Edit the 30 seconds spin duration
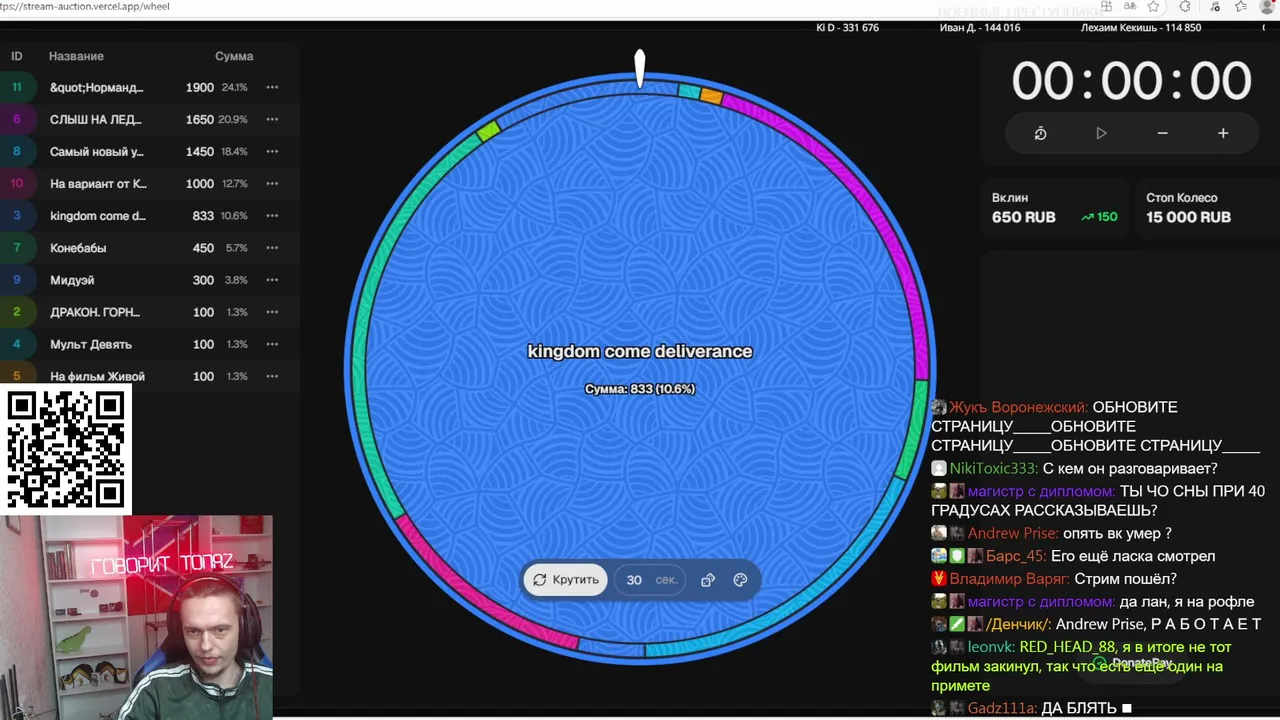 tap(651, 580)
